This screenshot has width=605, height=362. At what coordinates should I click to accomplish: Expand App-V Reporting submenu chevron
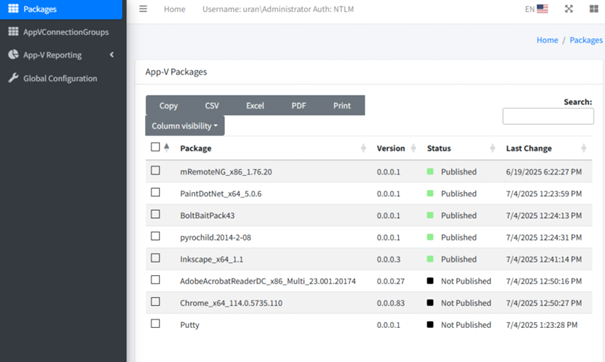pyautogui.click(x=112, y=55)
